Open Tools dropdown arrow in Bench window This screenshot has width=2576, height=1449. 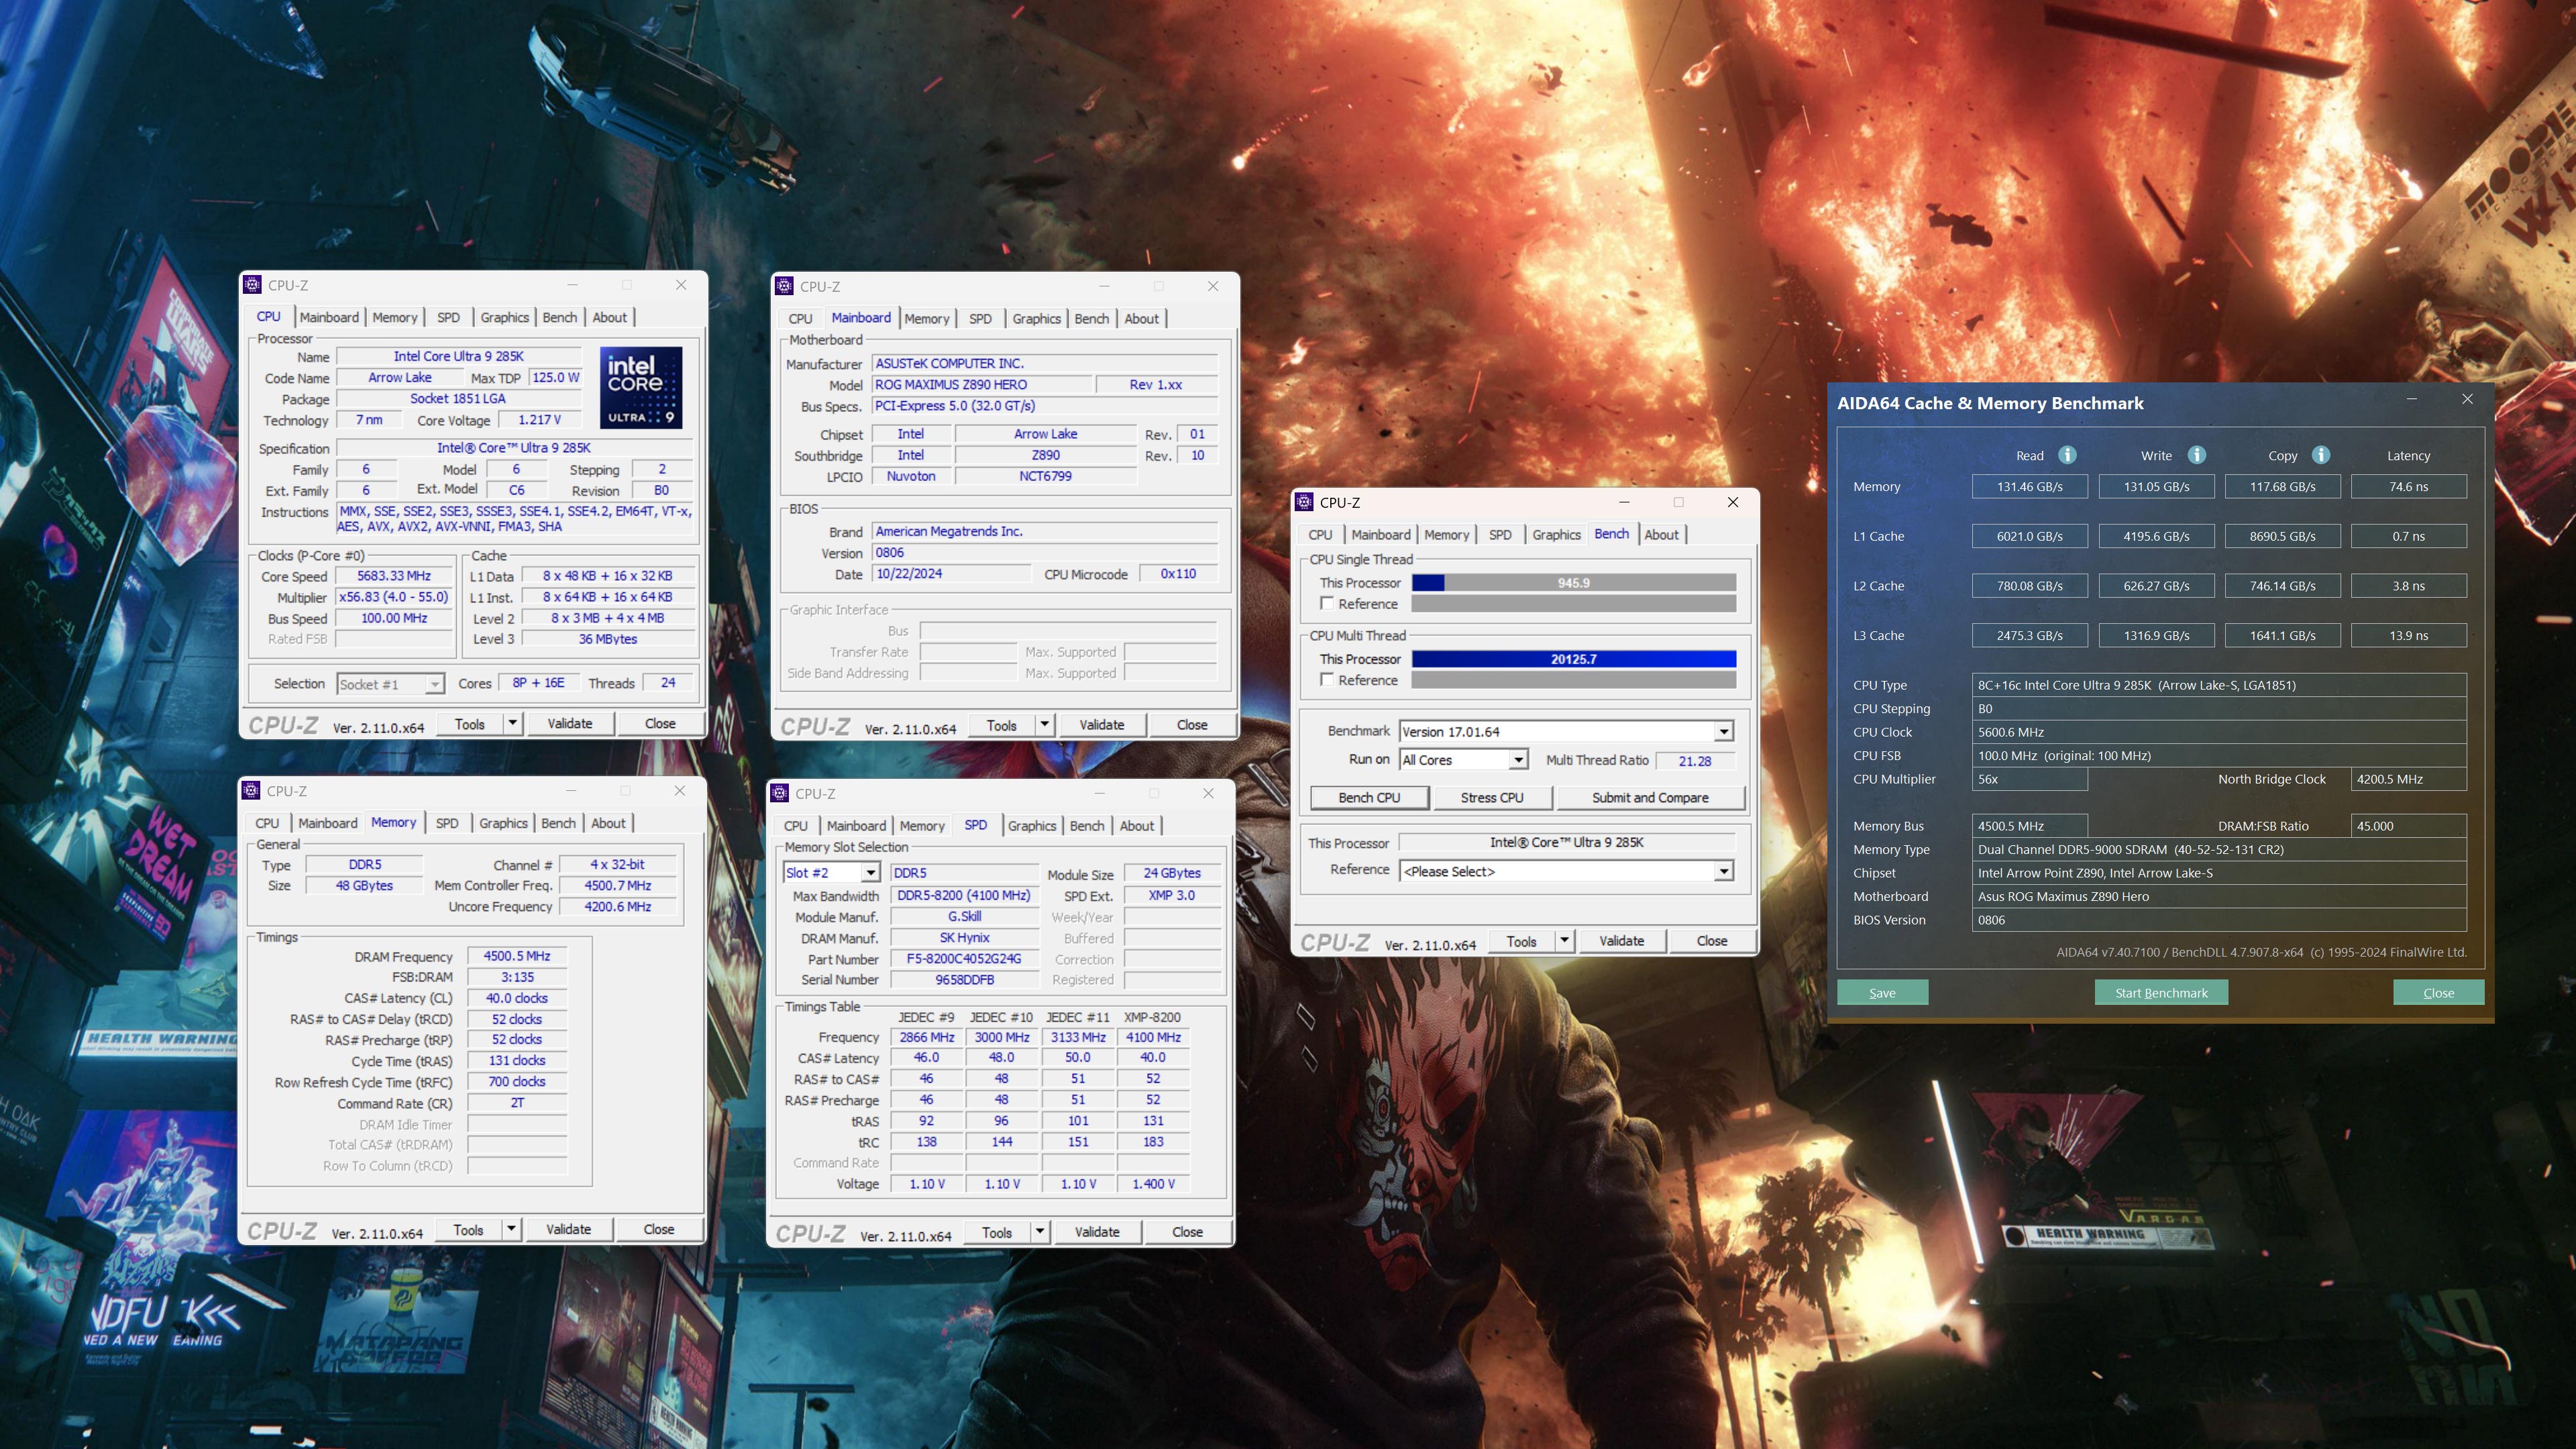click(1564, 941)
